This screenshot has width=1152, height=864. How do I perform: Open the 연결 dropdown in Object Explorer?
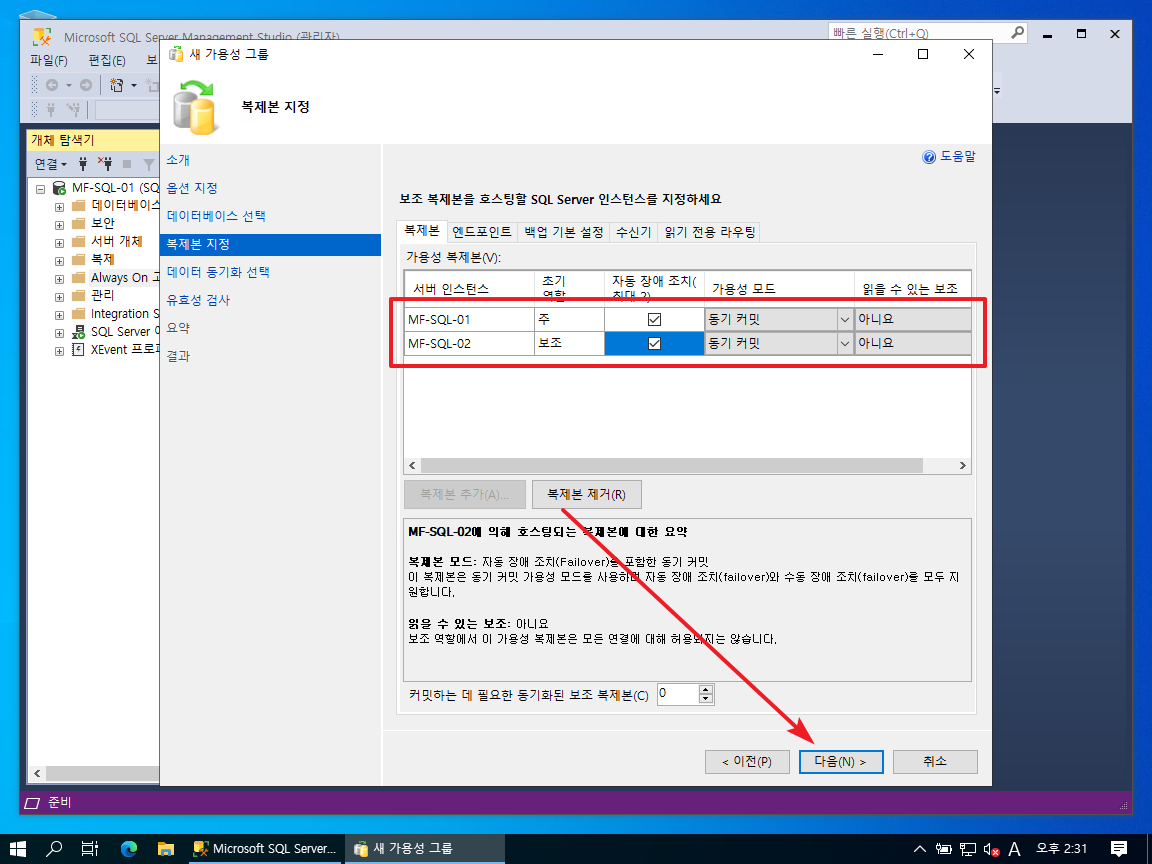(x=51, y=164)
